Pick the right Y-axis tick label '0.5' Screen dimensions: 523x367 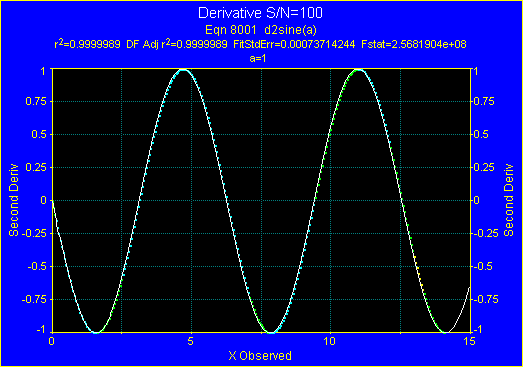pyautogui.click(x=481, y=134)
